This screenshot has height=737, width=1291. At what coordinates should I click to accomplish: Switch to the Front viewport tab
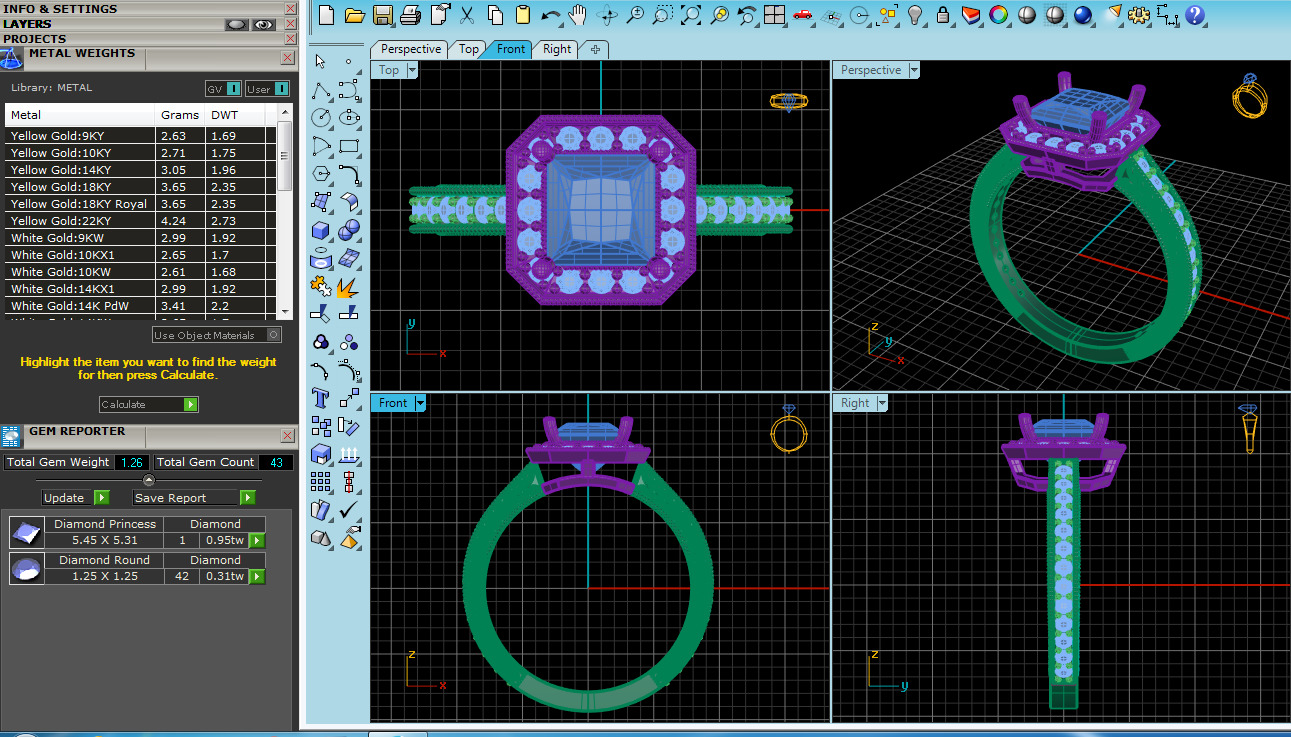point(511,49)
